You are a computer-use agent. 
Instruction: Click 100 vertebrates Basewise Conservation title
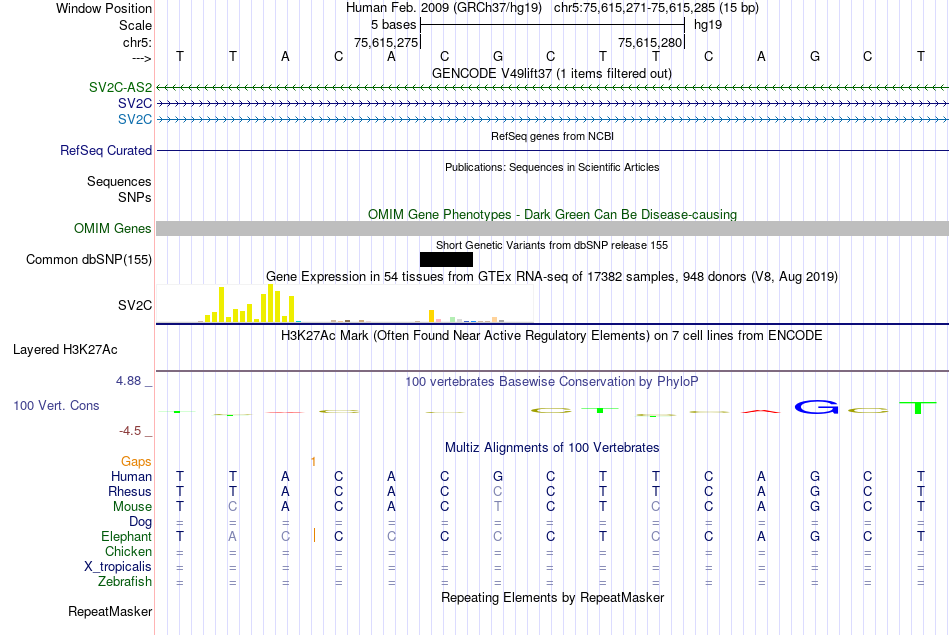[551, 382]
